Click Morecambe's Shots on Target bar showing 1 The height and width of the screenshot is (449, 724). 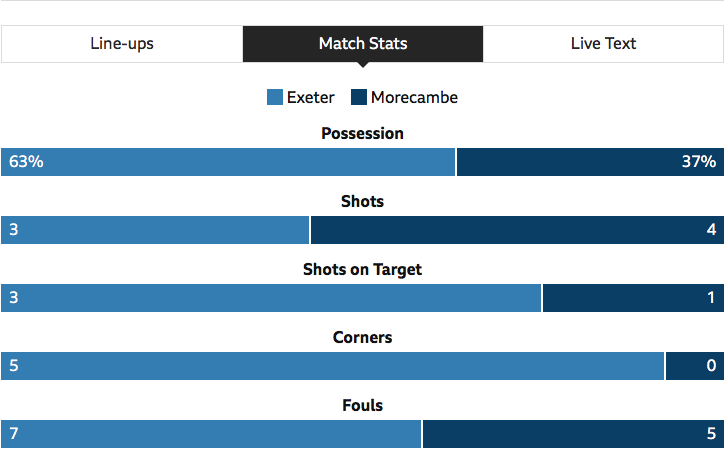(x=634, y=298)
